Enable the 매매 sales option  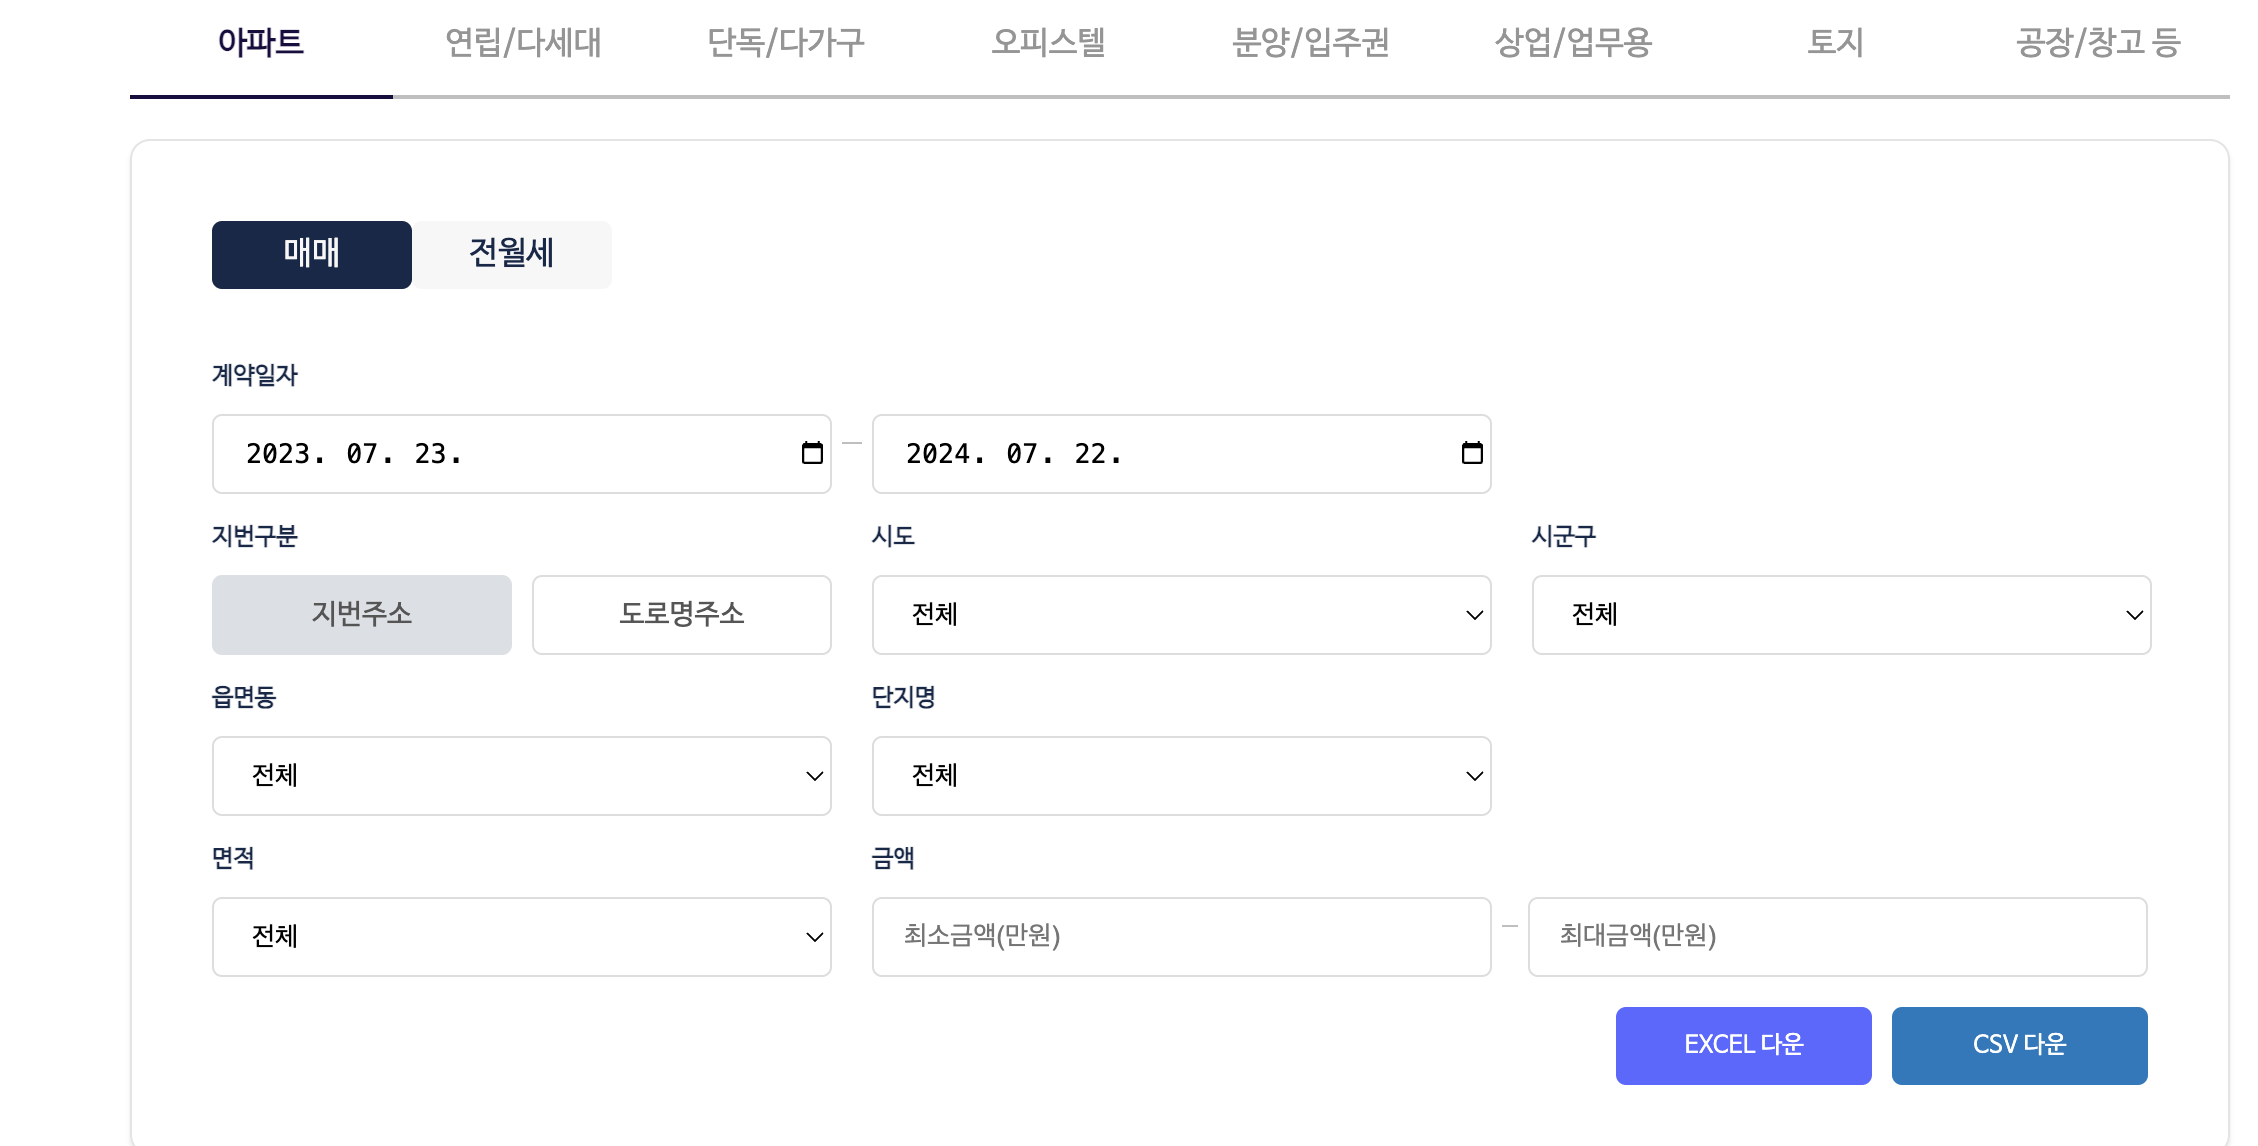(x=311, y=255)
